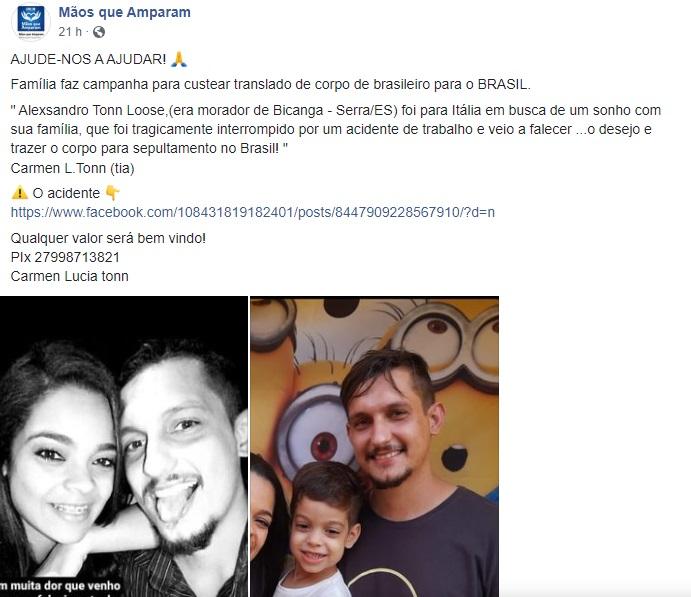Viewport: 691px width, 597px height.
Task: Open the black and white couple photo
Action: [x=124, y=446]
